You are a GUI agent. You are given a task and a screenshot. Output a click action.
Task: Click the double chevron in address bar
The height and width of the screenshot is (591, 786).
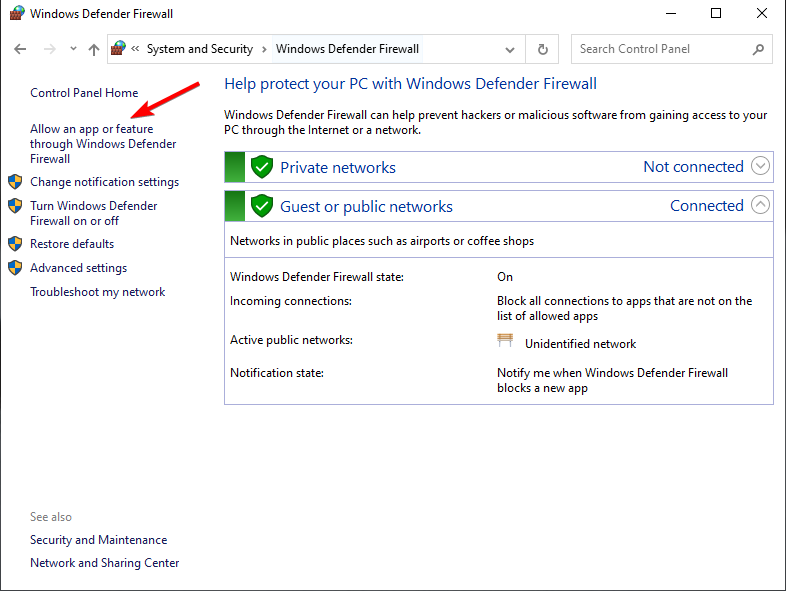click(x=135, y=49)
